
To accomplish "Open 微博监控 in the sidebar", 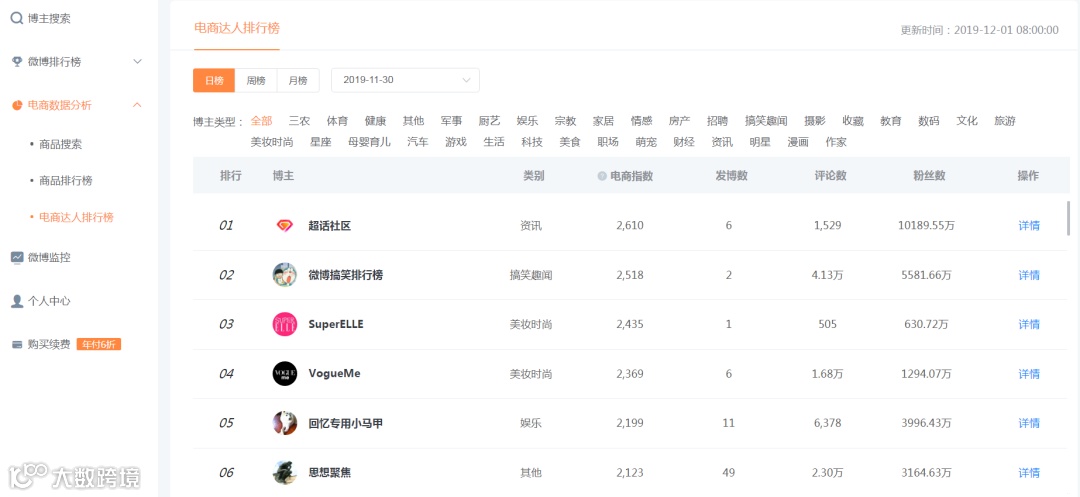I will pos(49,257).
